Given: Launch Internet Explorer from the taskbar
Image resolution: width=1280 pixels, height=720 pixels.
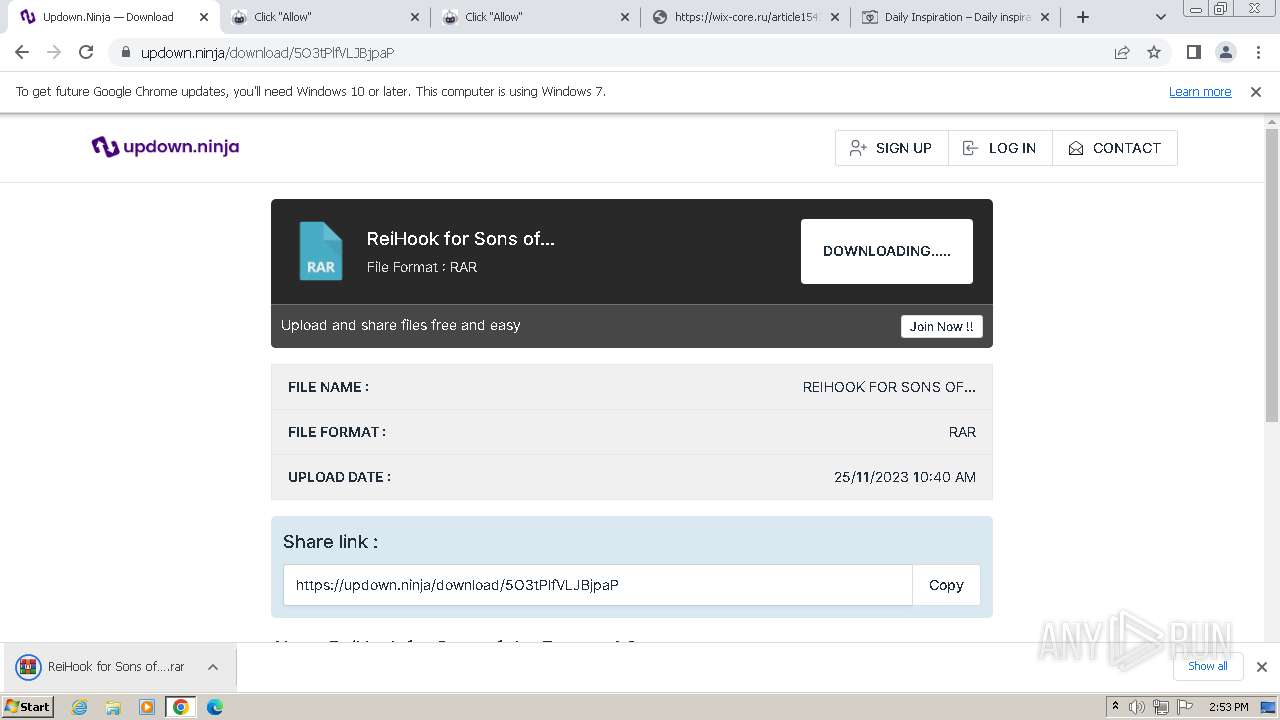Looking at the screenshot, I should click(x=80, y=707).
